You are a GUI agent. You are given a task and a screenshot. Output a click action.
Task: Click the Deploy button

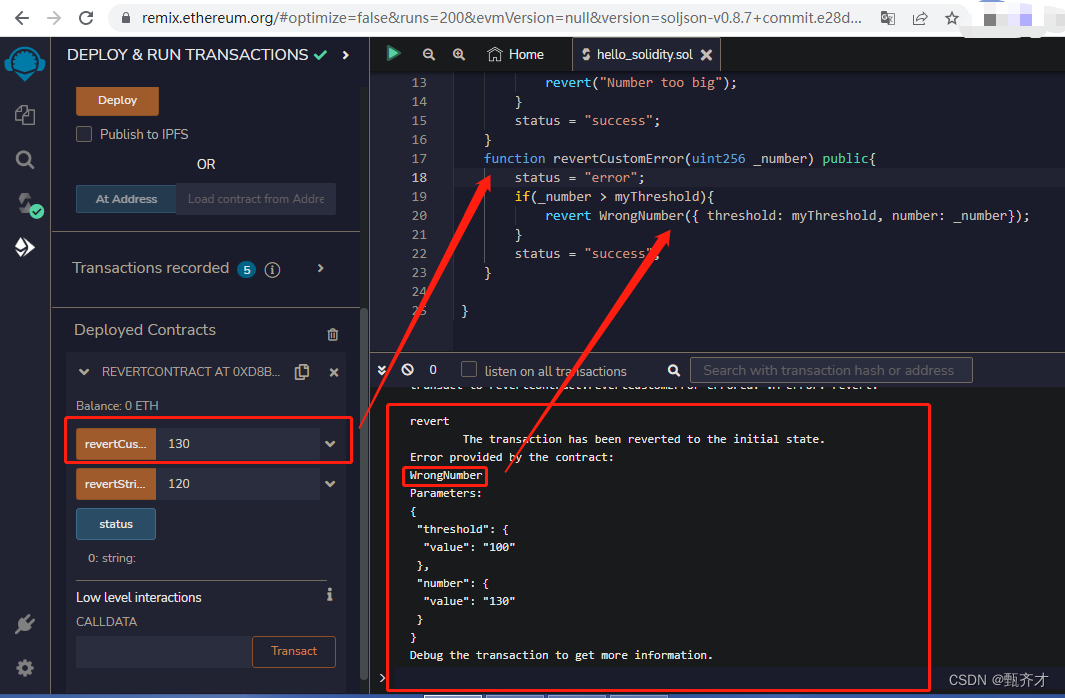[118, 100]
